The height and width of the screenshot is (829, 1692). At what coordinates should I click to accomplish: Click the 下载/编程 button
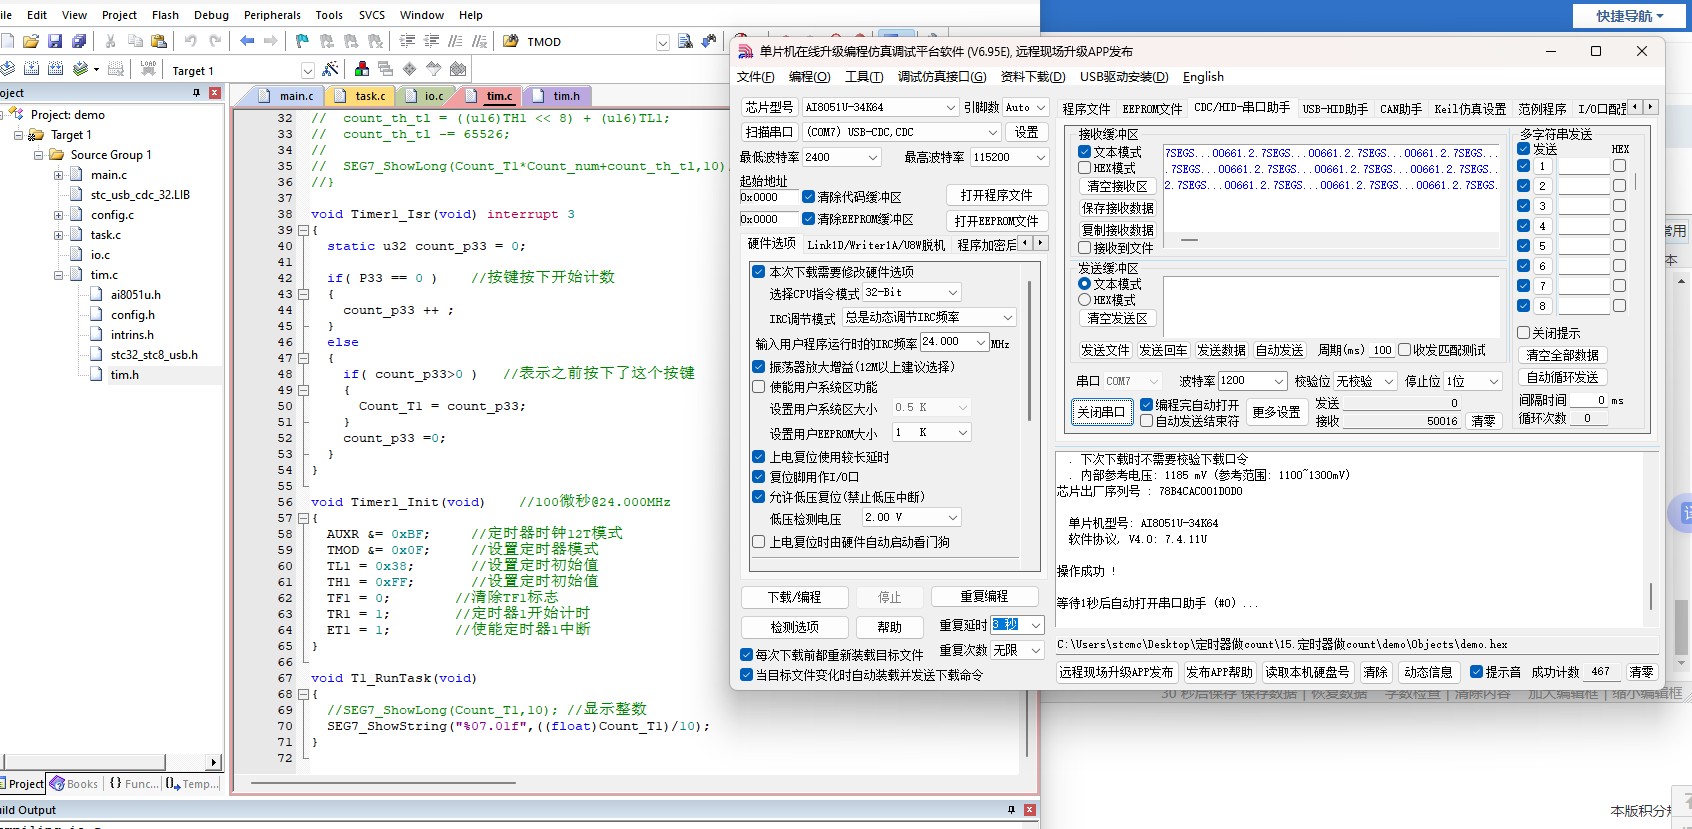tap(795, 597)
